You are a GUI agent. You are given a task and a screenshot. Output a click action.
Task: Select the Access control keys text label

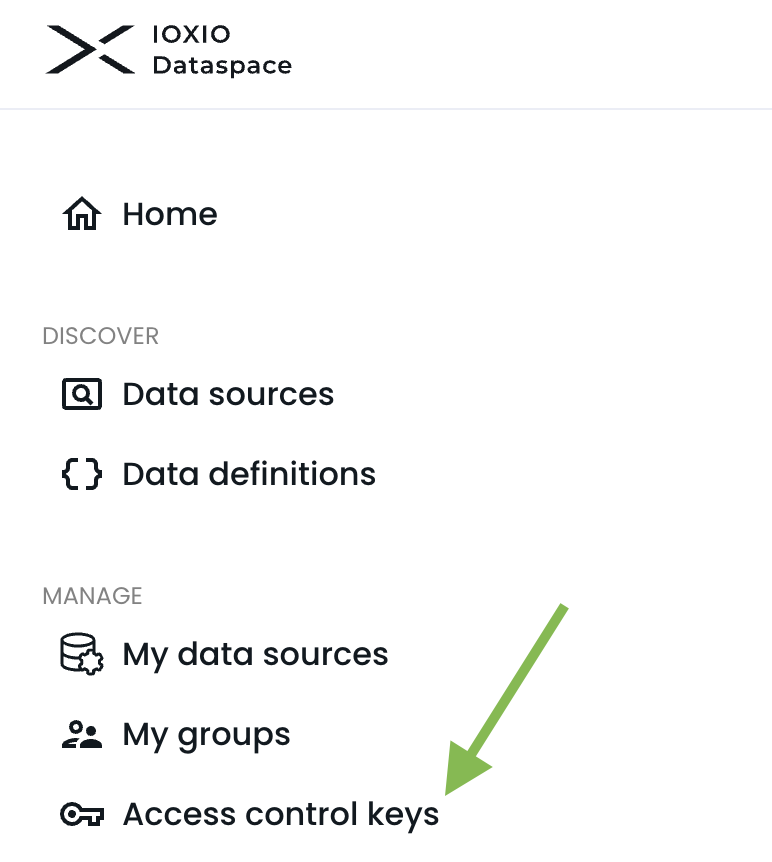point(280,813)
